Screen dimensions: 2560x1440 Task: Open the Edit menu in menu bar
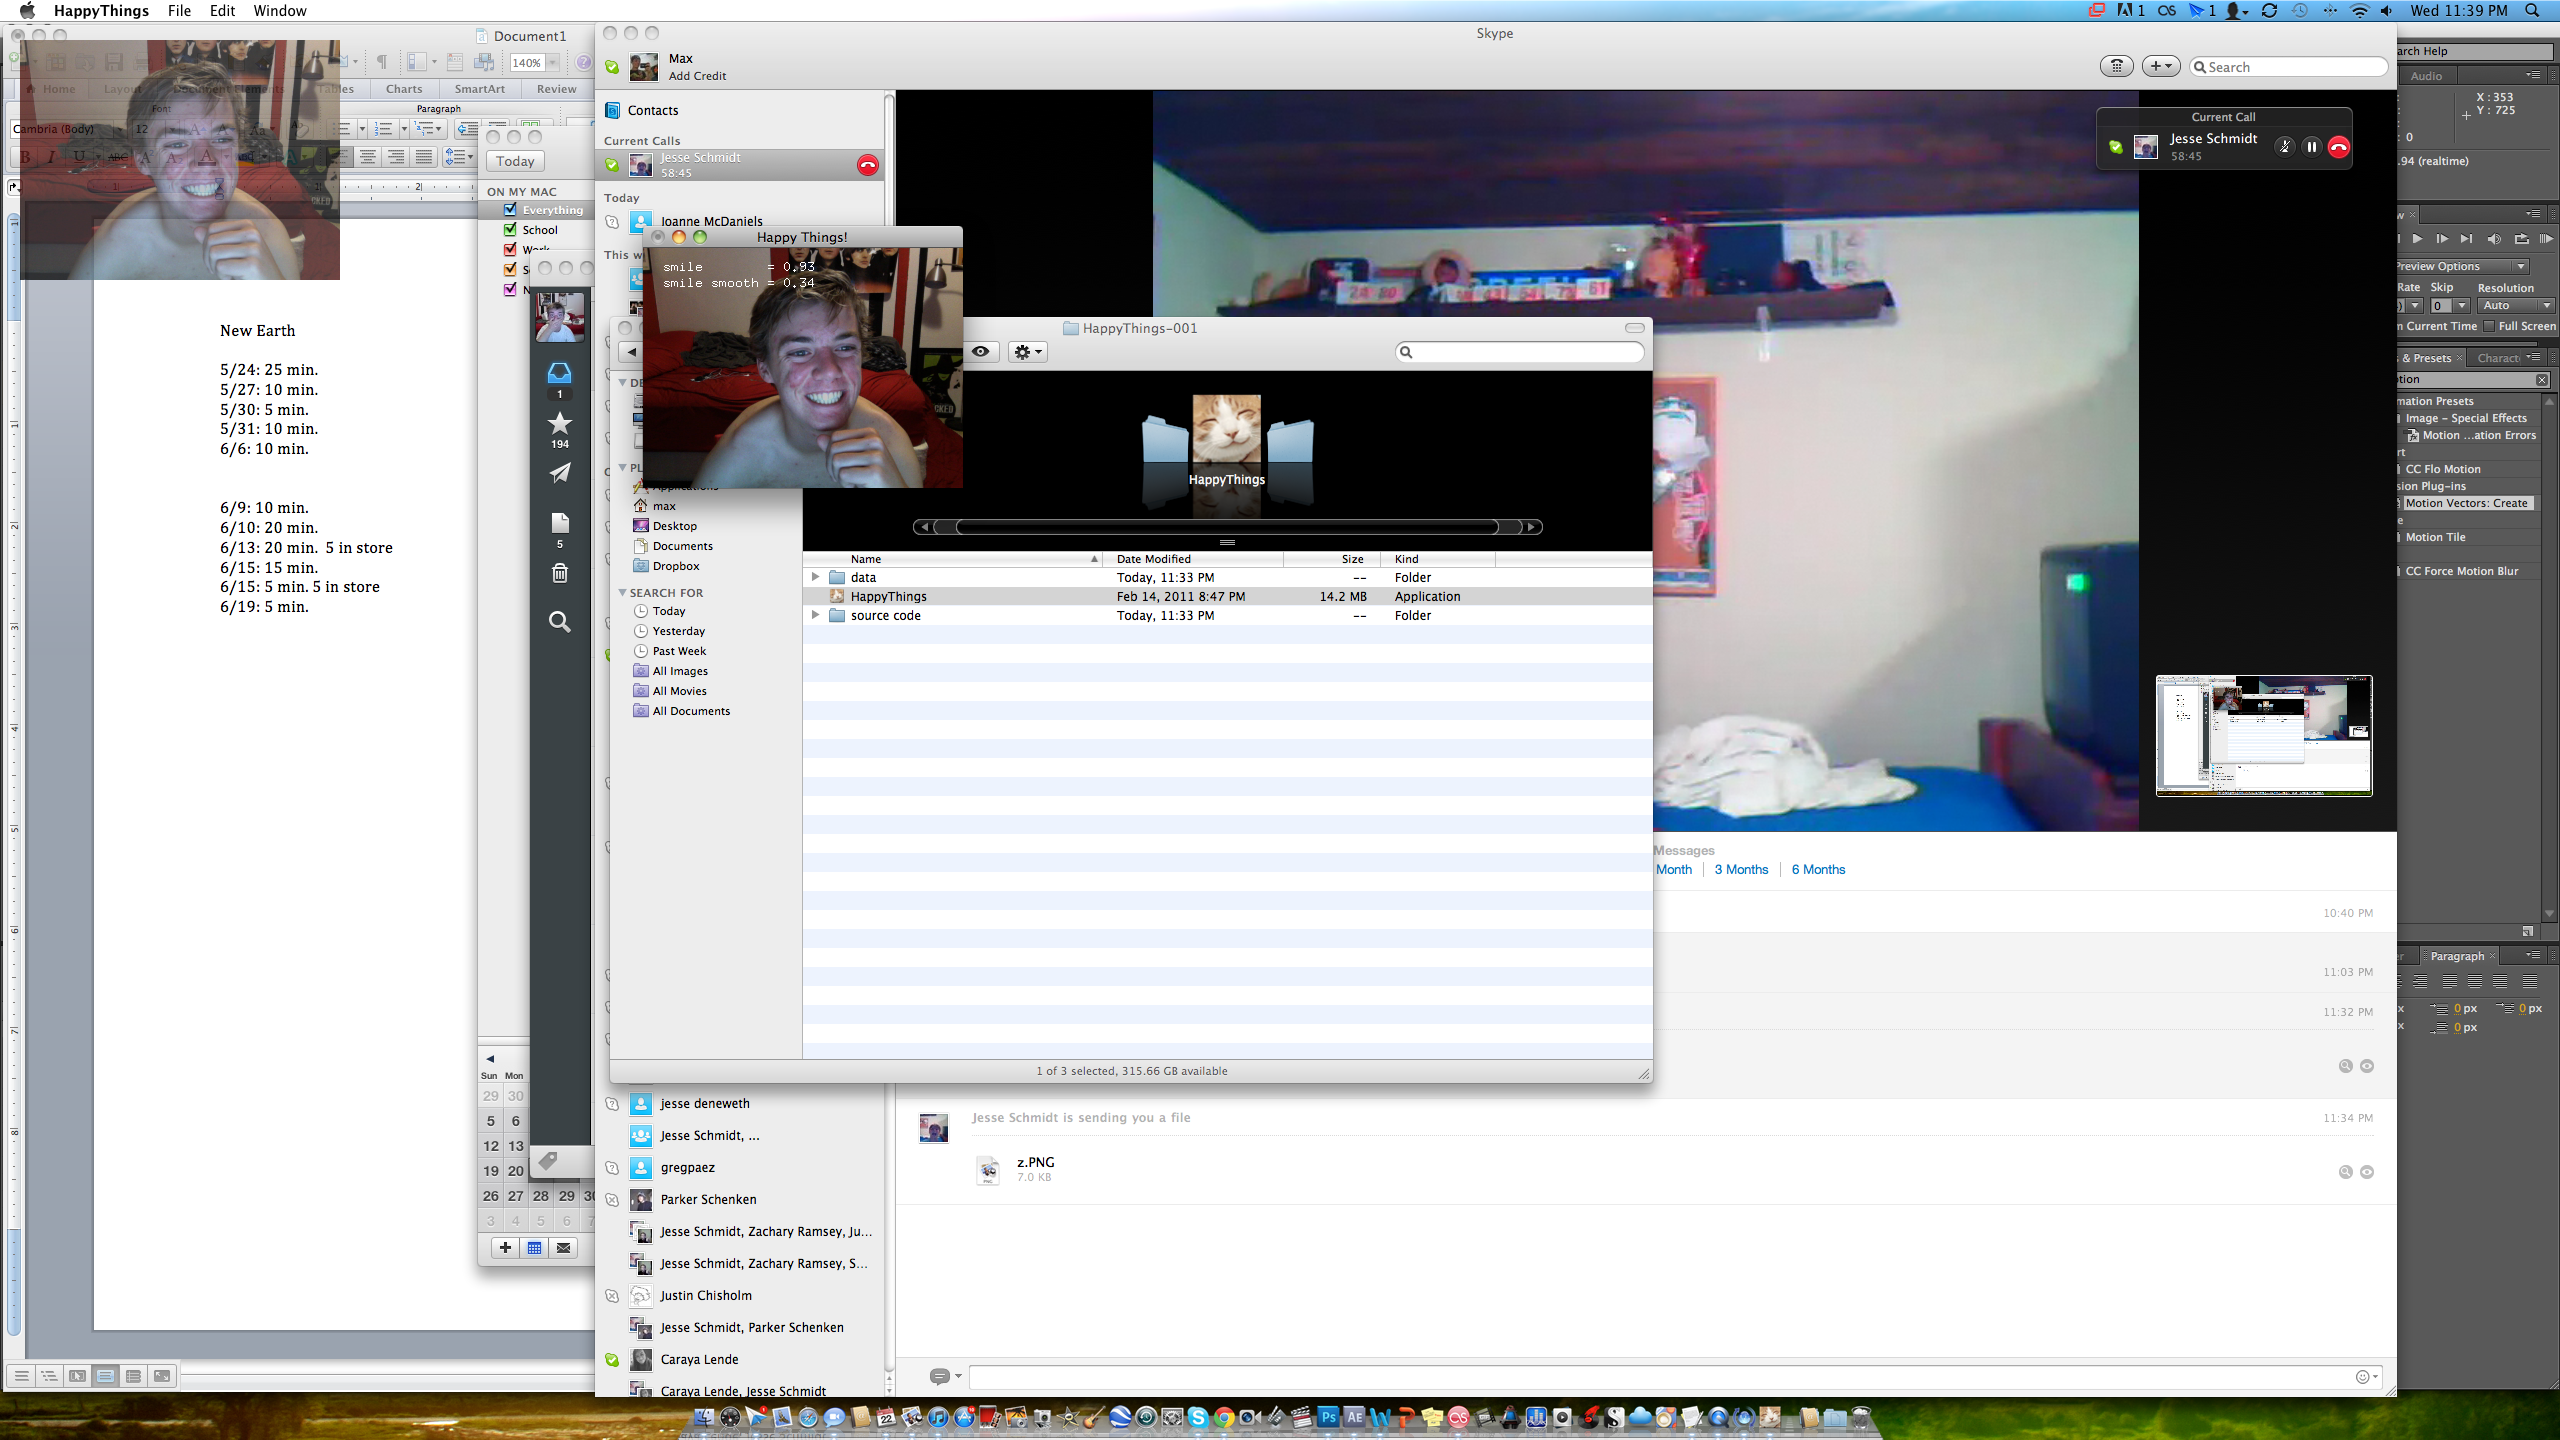tap(222, 11)
